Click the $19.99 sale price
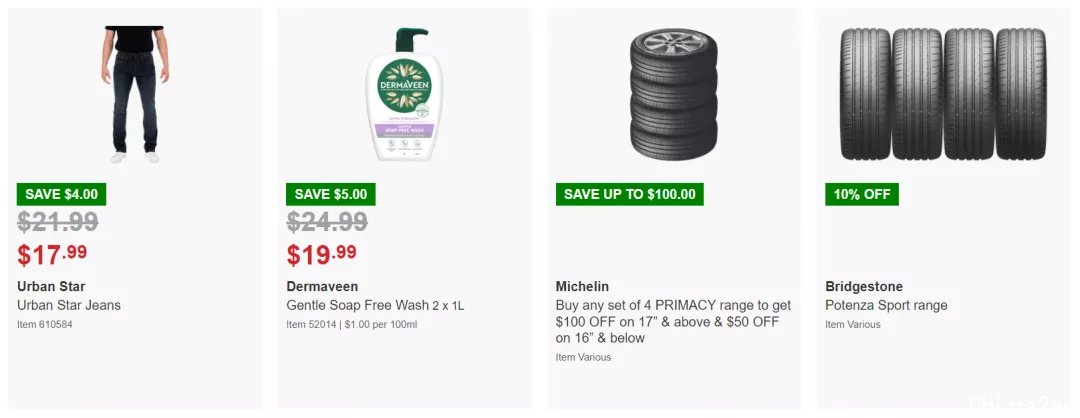Viewport: 1080px width, 418px height. click(x=322, y=255)
